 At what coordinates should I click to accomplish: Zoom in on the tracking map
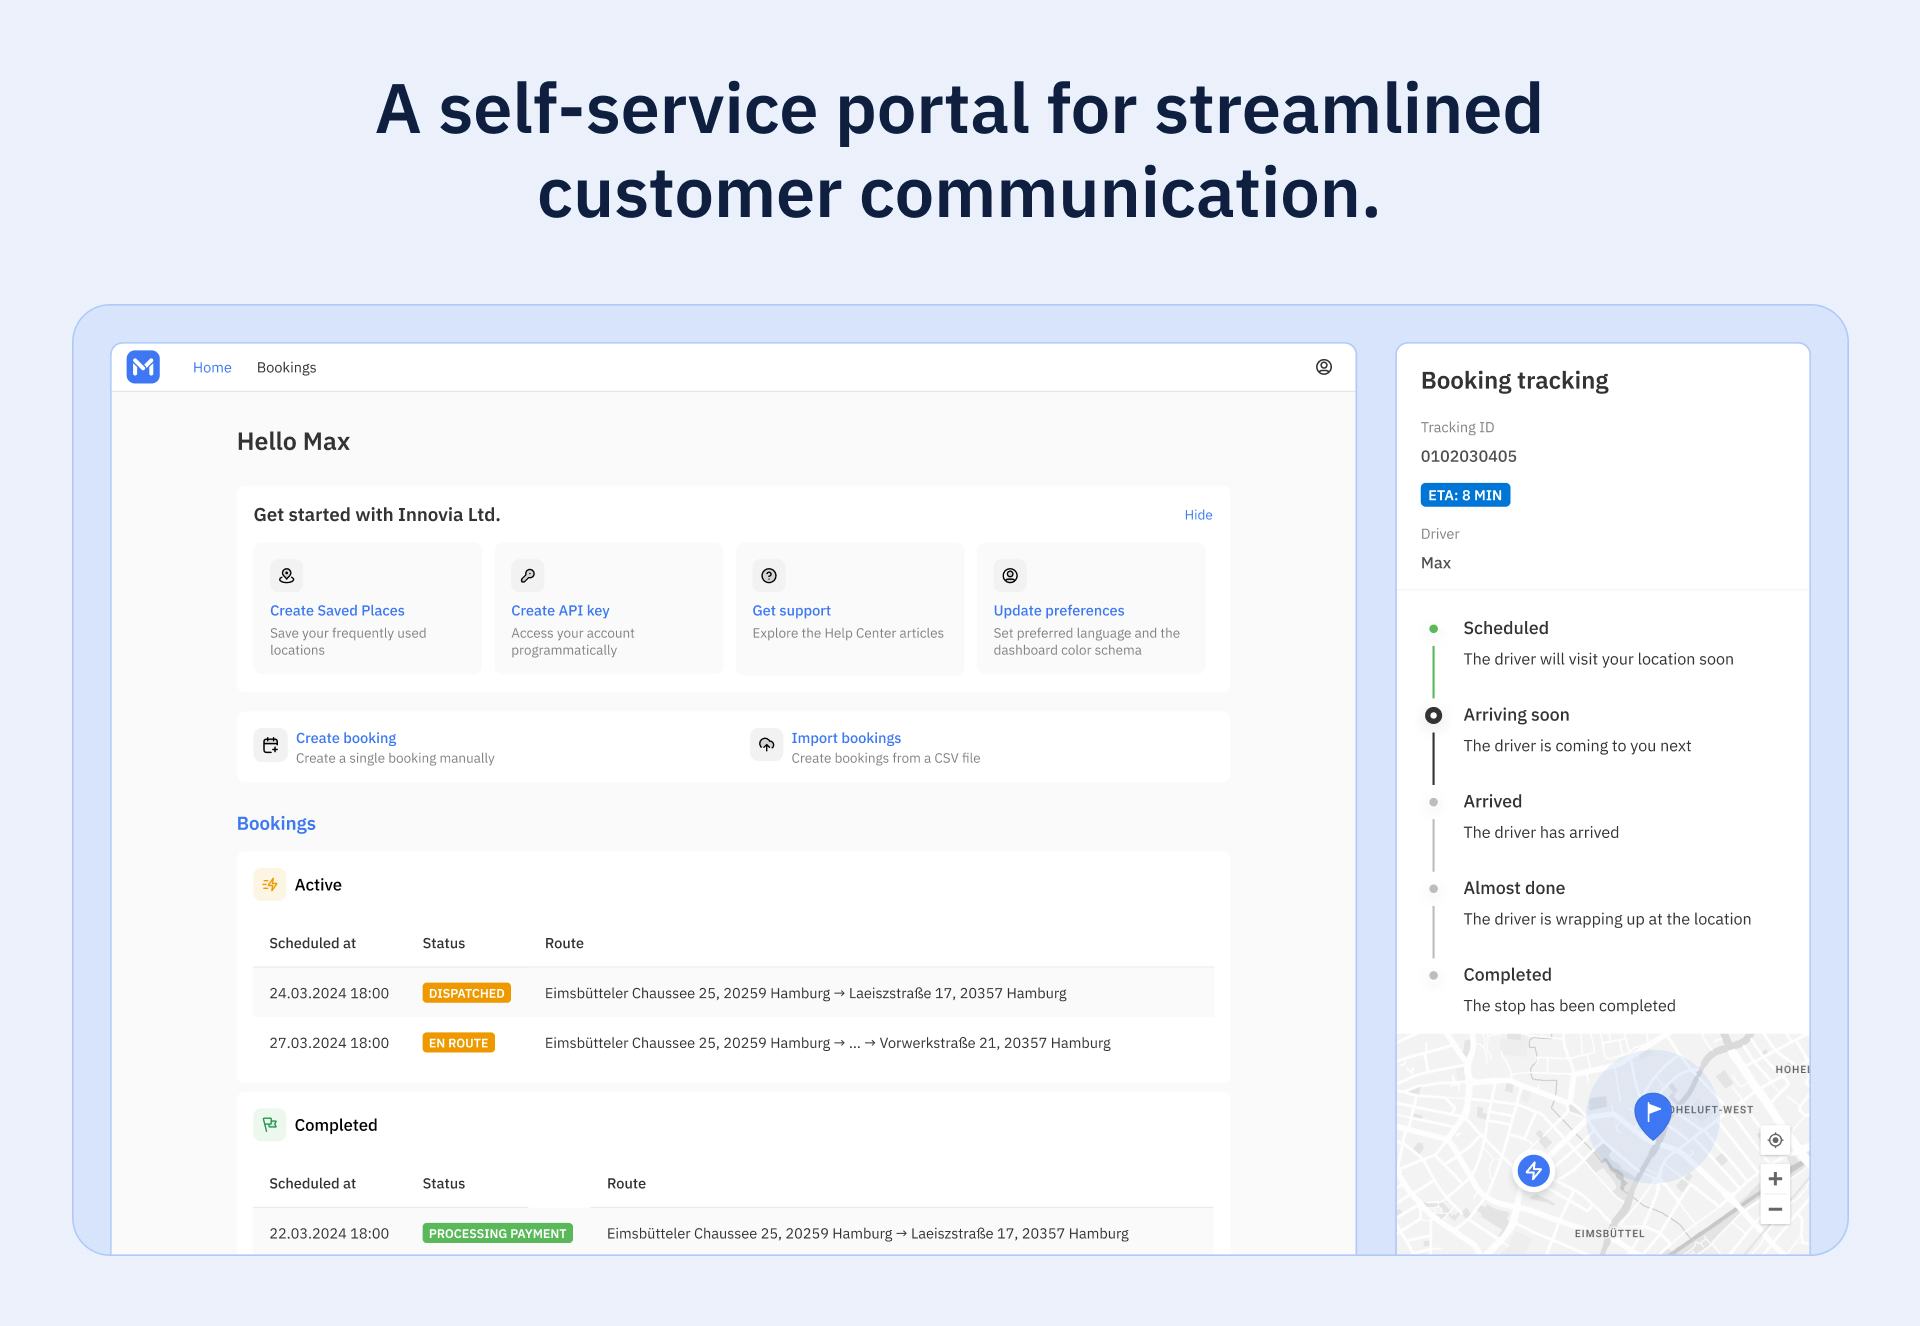click(x=1775, y=1179)
